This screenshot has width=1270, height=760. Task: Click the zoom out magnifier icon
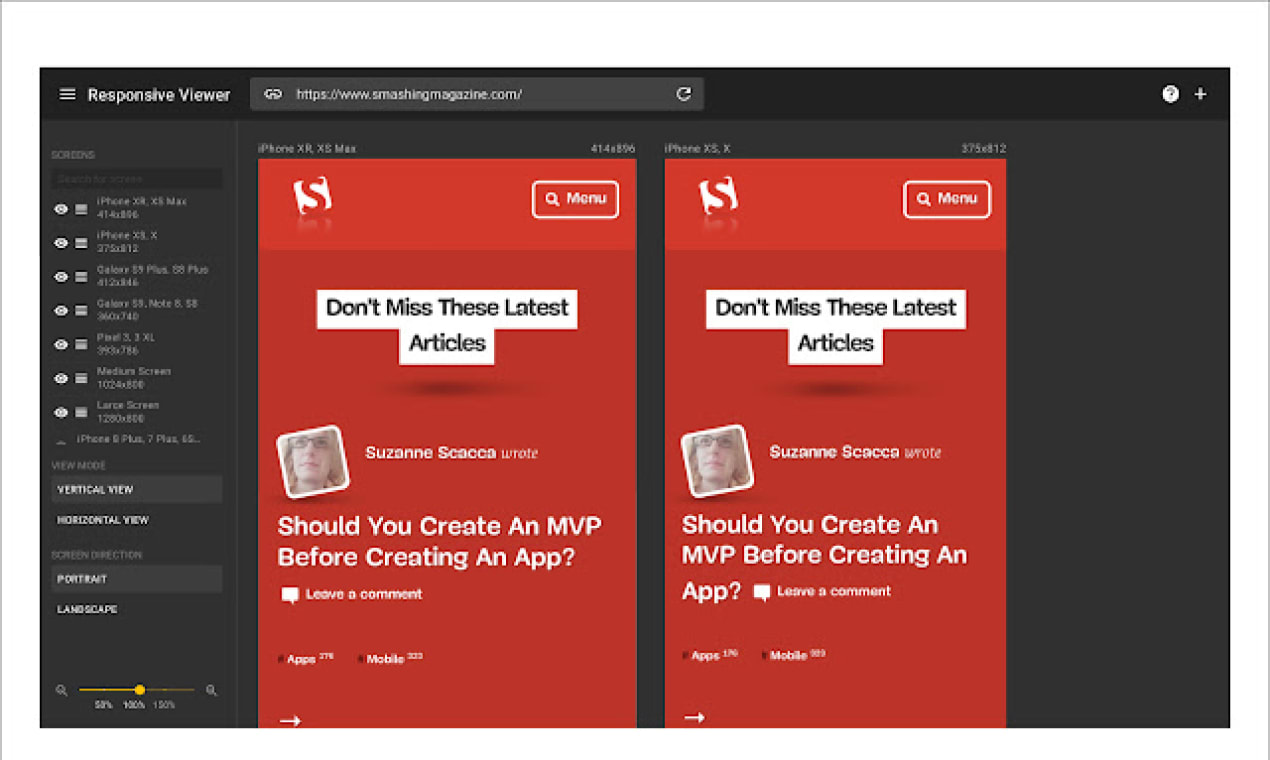[61, 690]
